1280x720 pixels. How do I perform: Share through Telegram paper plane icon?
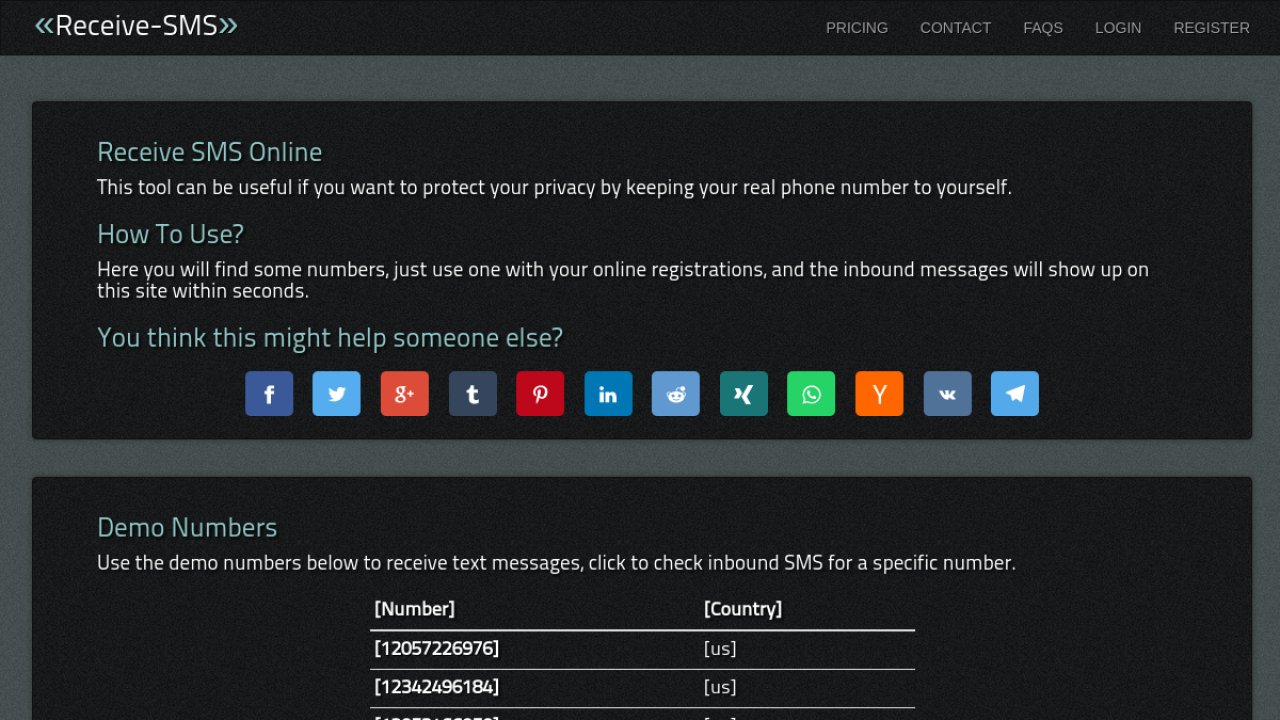[1015, 394]
